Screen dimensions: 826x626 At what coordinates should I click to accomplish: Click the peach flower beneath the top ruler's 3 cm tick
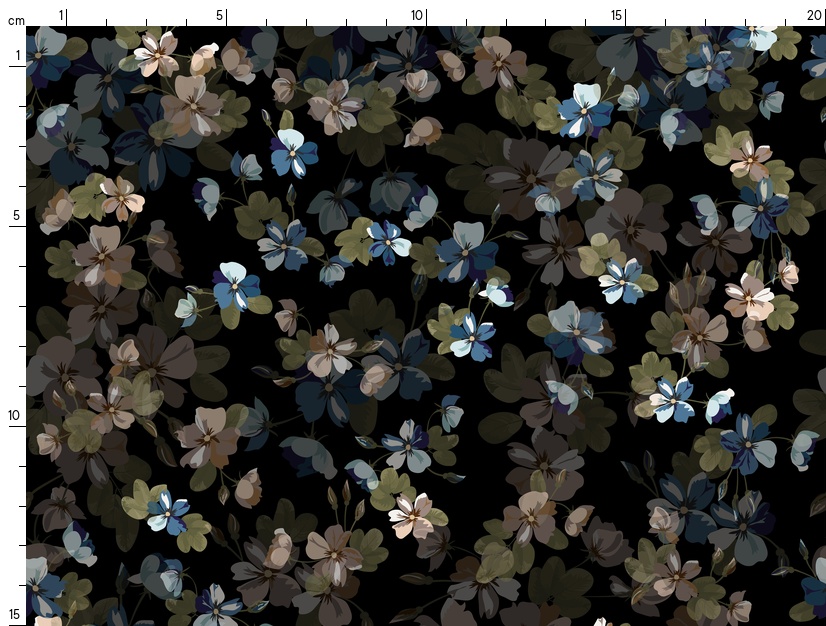(155, 52)
